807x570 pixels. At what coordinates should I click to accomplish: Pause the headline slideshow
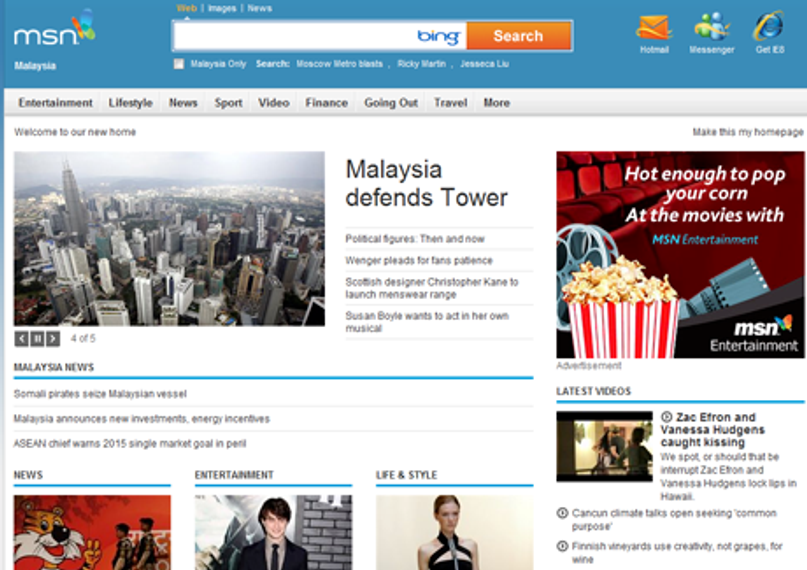pos(37,339)
